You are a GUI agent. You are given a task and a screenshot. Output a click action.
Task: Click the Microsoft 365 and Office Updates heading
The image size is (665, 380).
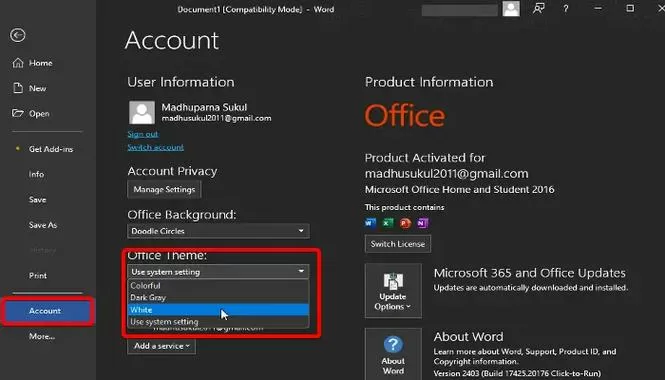530,273
